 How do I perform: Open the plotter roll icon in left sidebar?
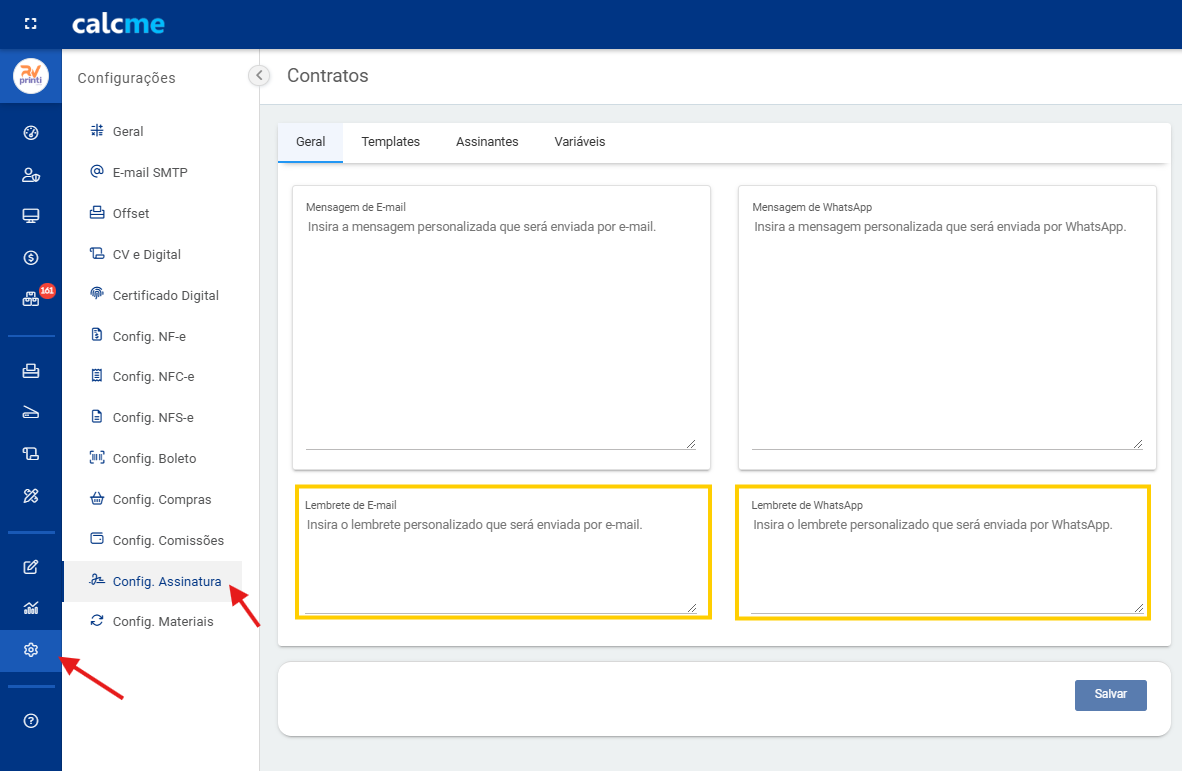pyautogui.click(x=31, y=454)
